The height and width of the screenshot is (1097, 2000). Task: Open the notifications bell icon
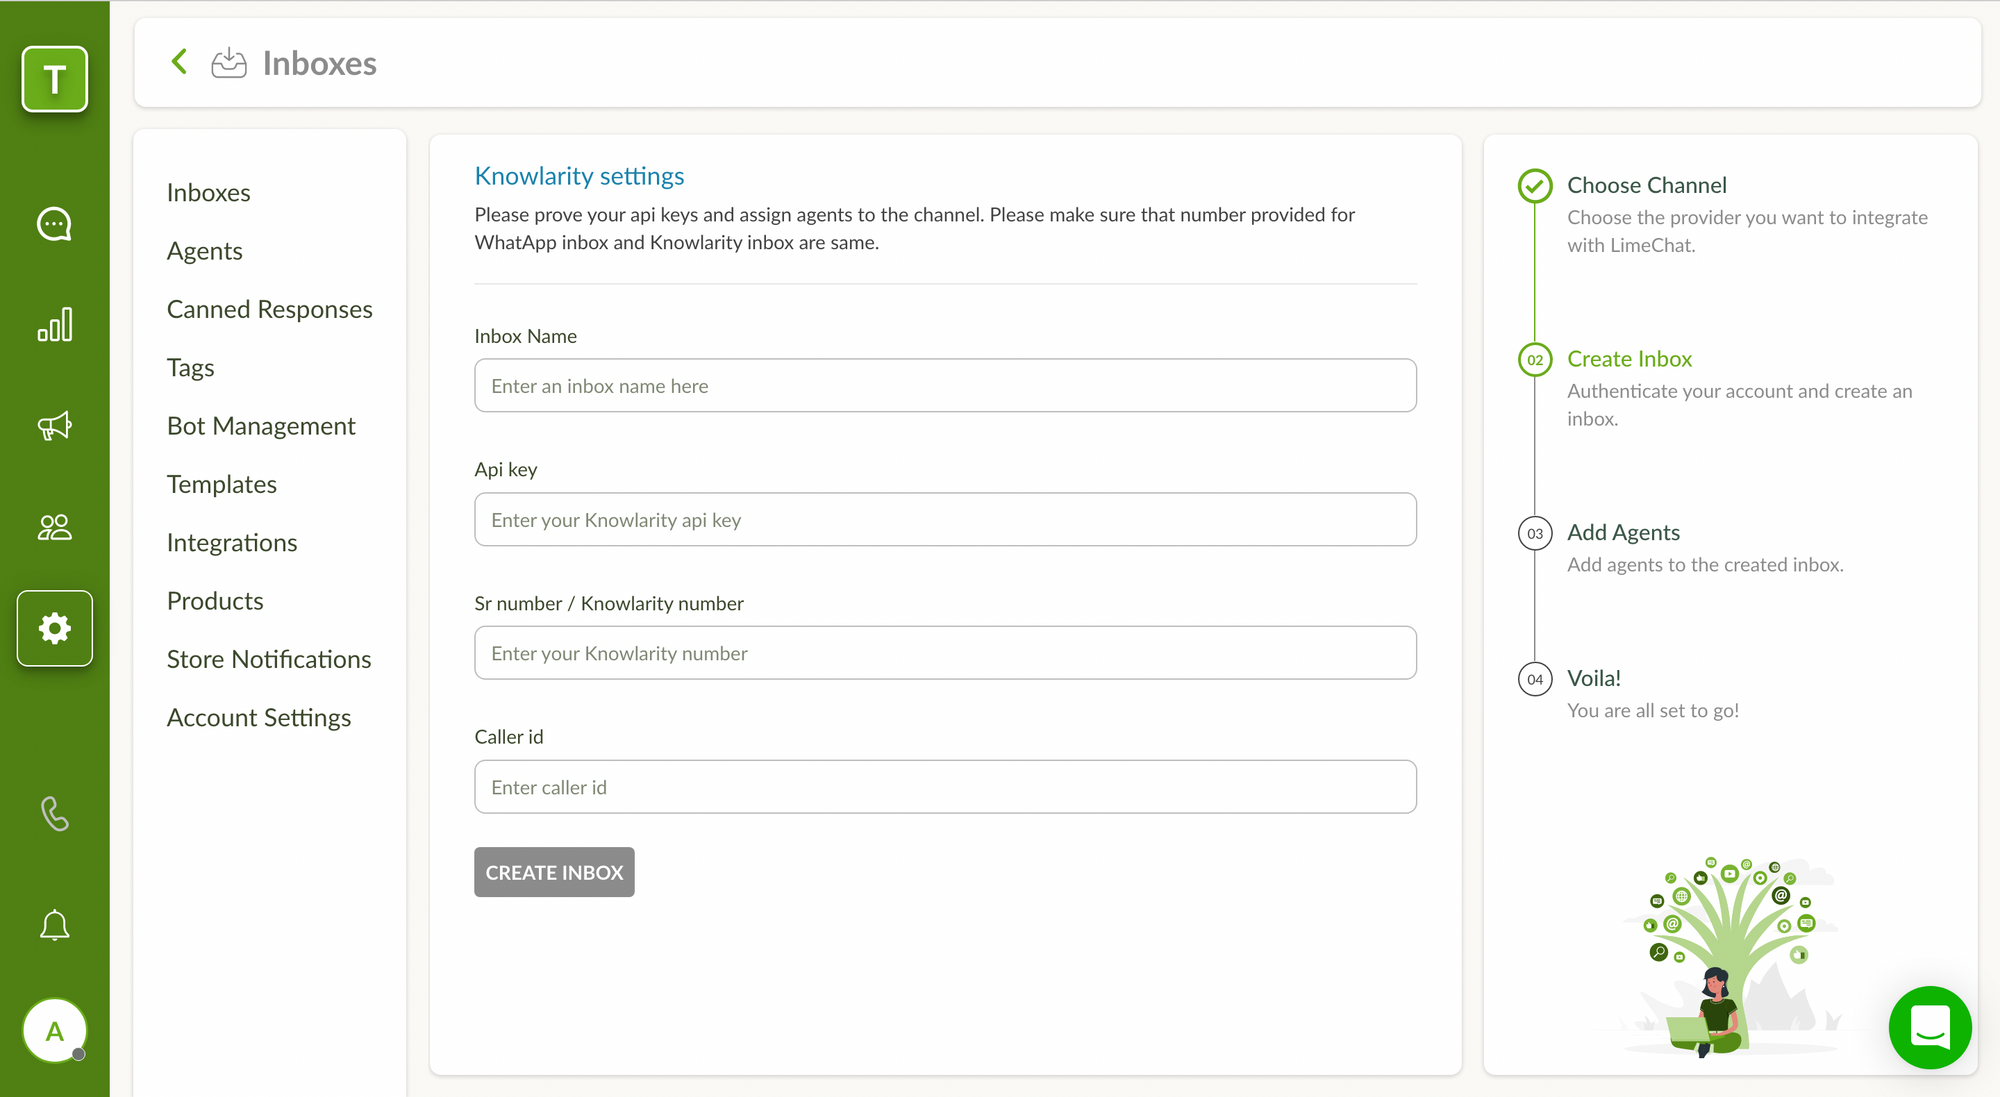coord(55,925)
